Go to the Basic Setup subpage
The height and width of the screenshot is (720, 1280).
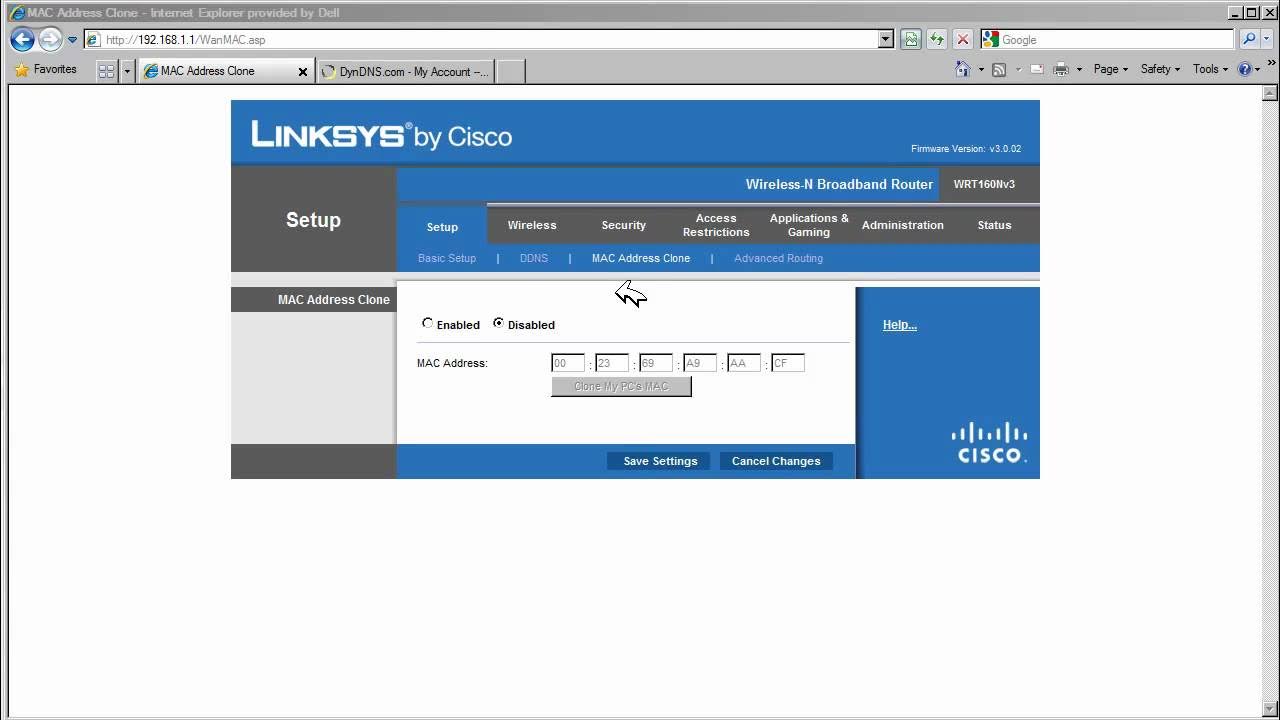pos(447,258)
